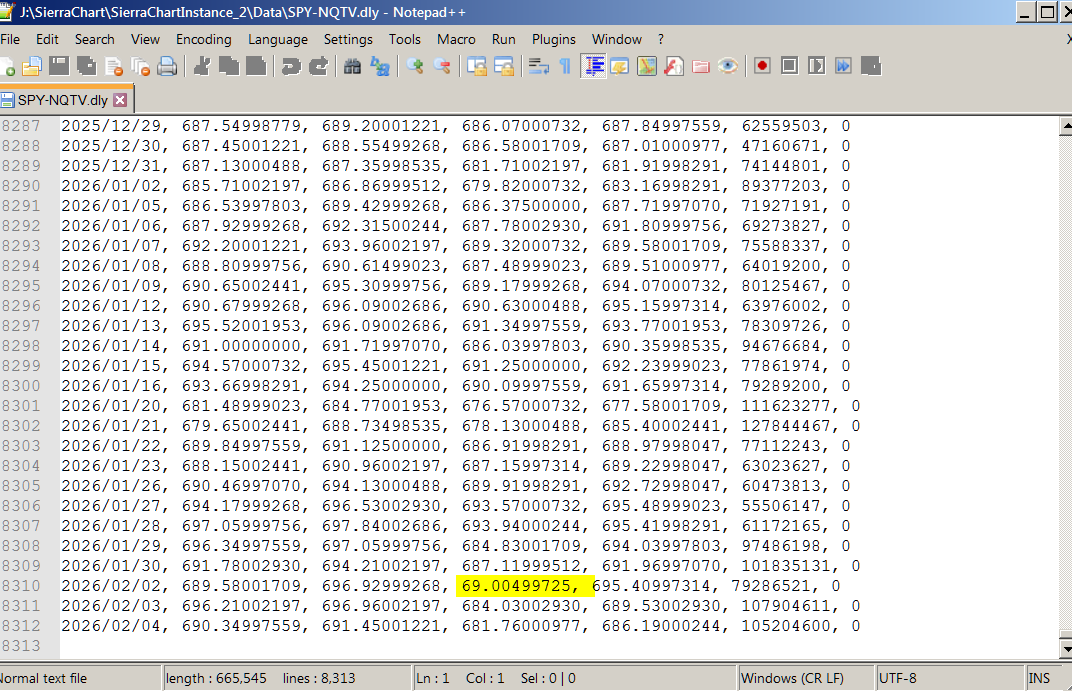Open the Plugins menu
This screenshot has width=1072, height=691.
pos(554,40)
